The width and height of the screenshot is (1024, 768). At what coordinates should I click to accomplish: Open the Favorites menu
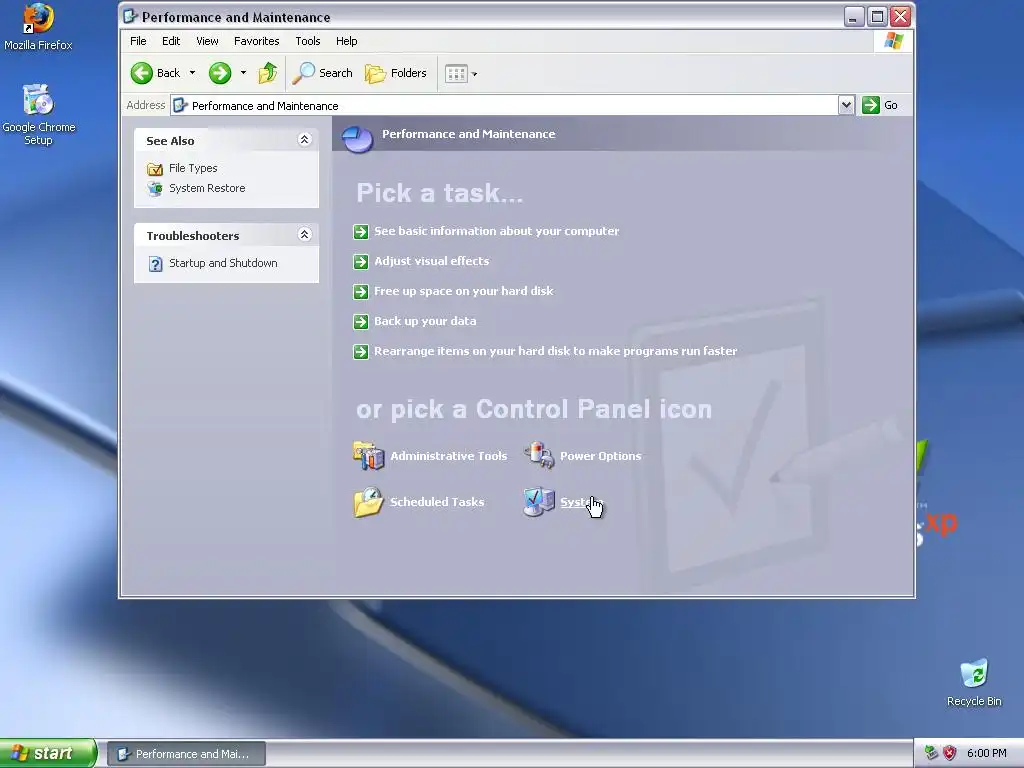point(257,41)
